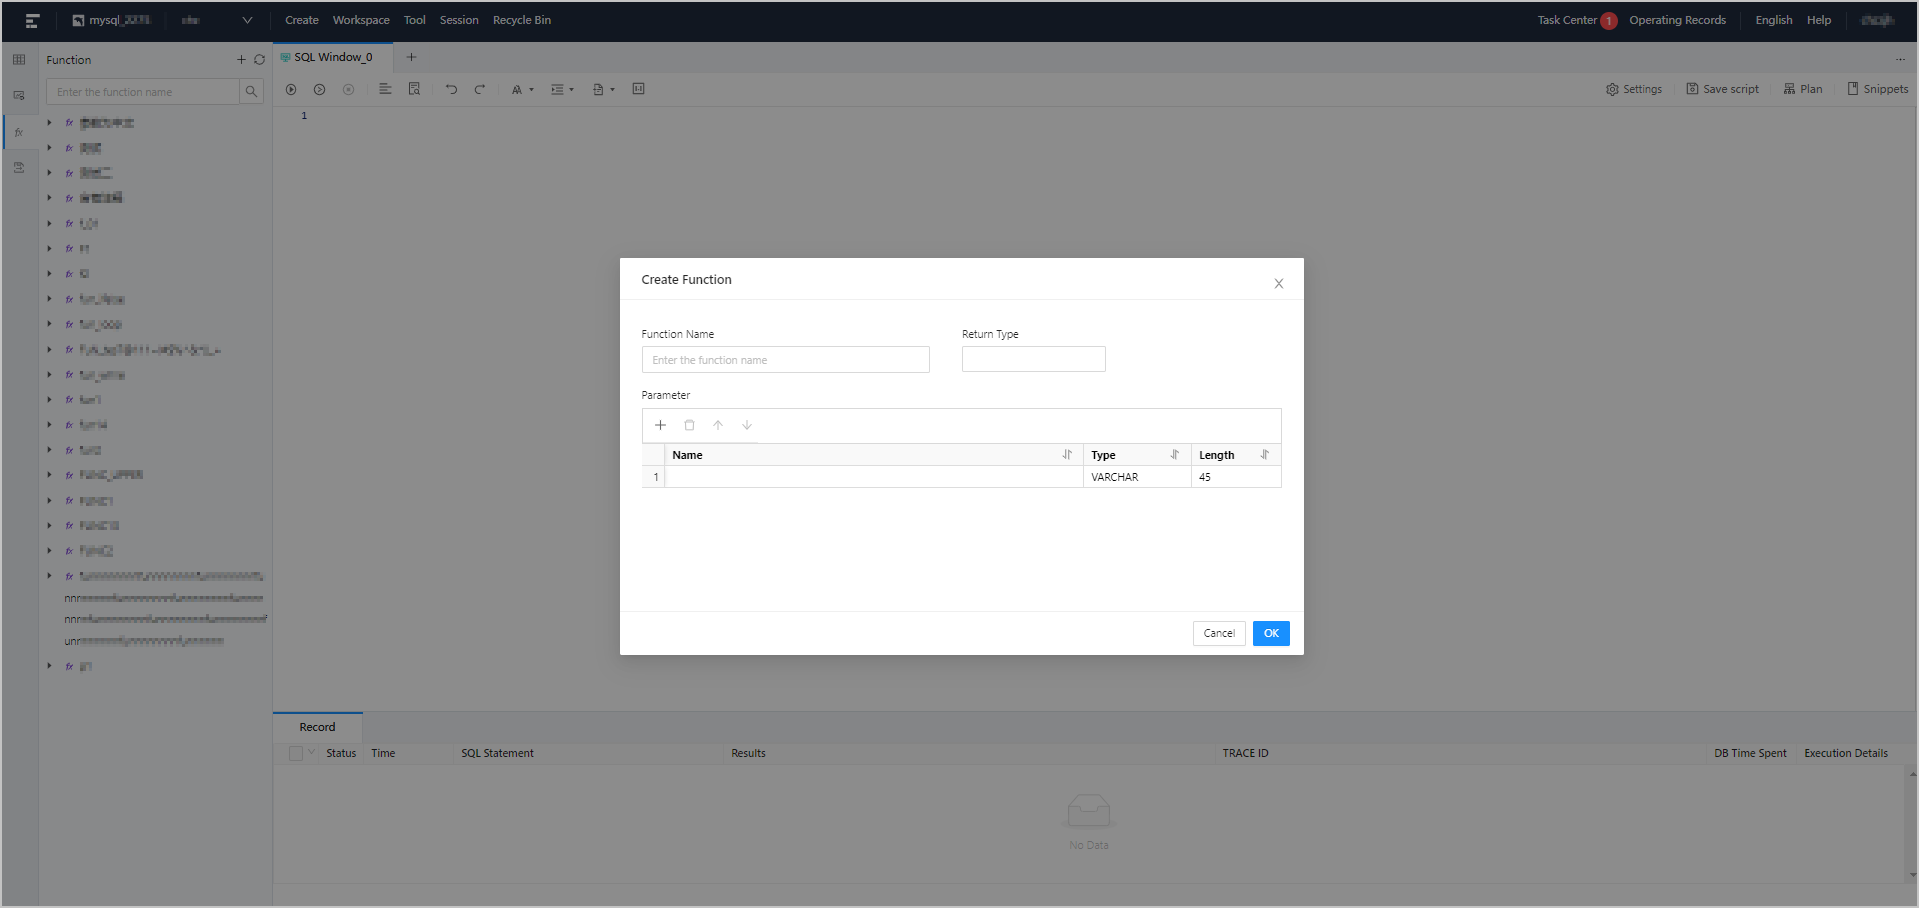
Task: Click the Undo icon in the SQL toolbar
Action: pyautogui.click(x=451, y=89)
